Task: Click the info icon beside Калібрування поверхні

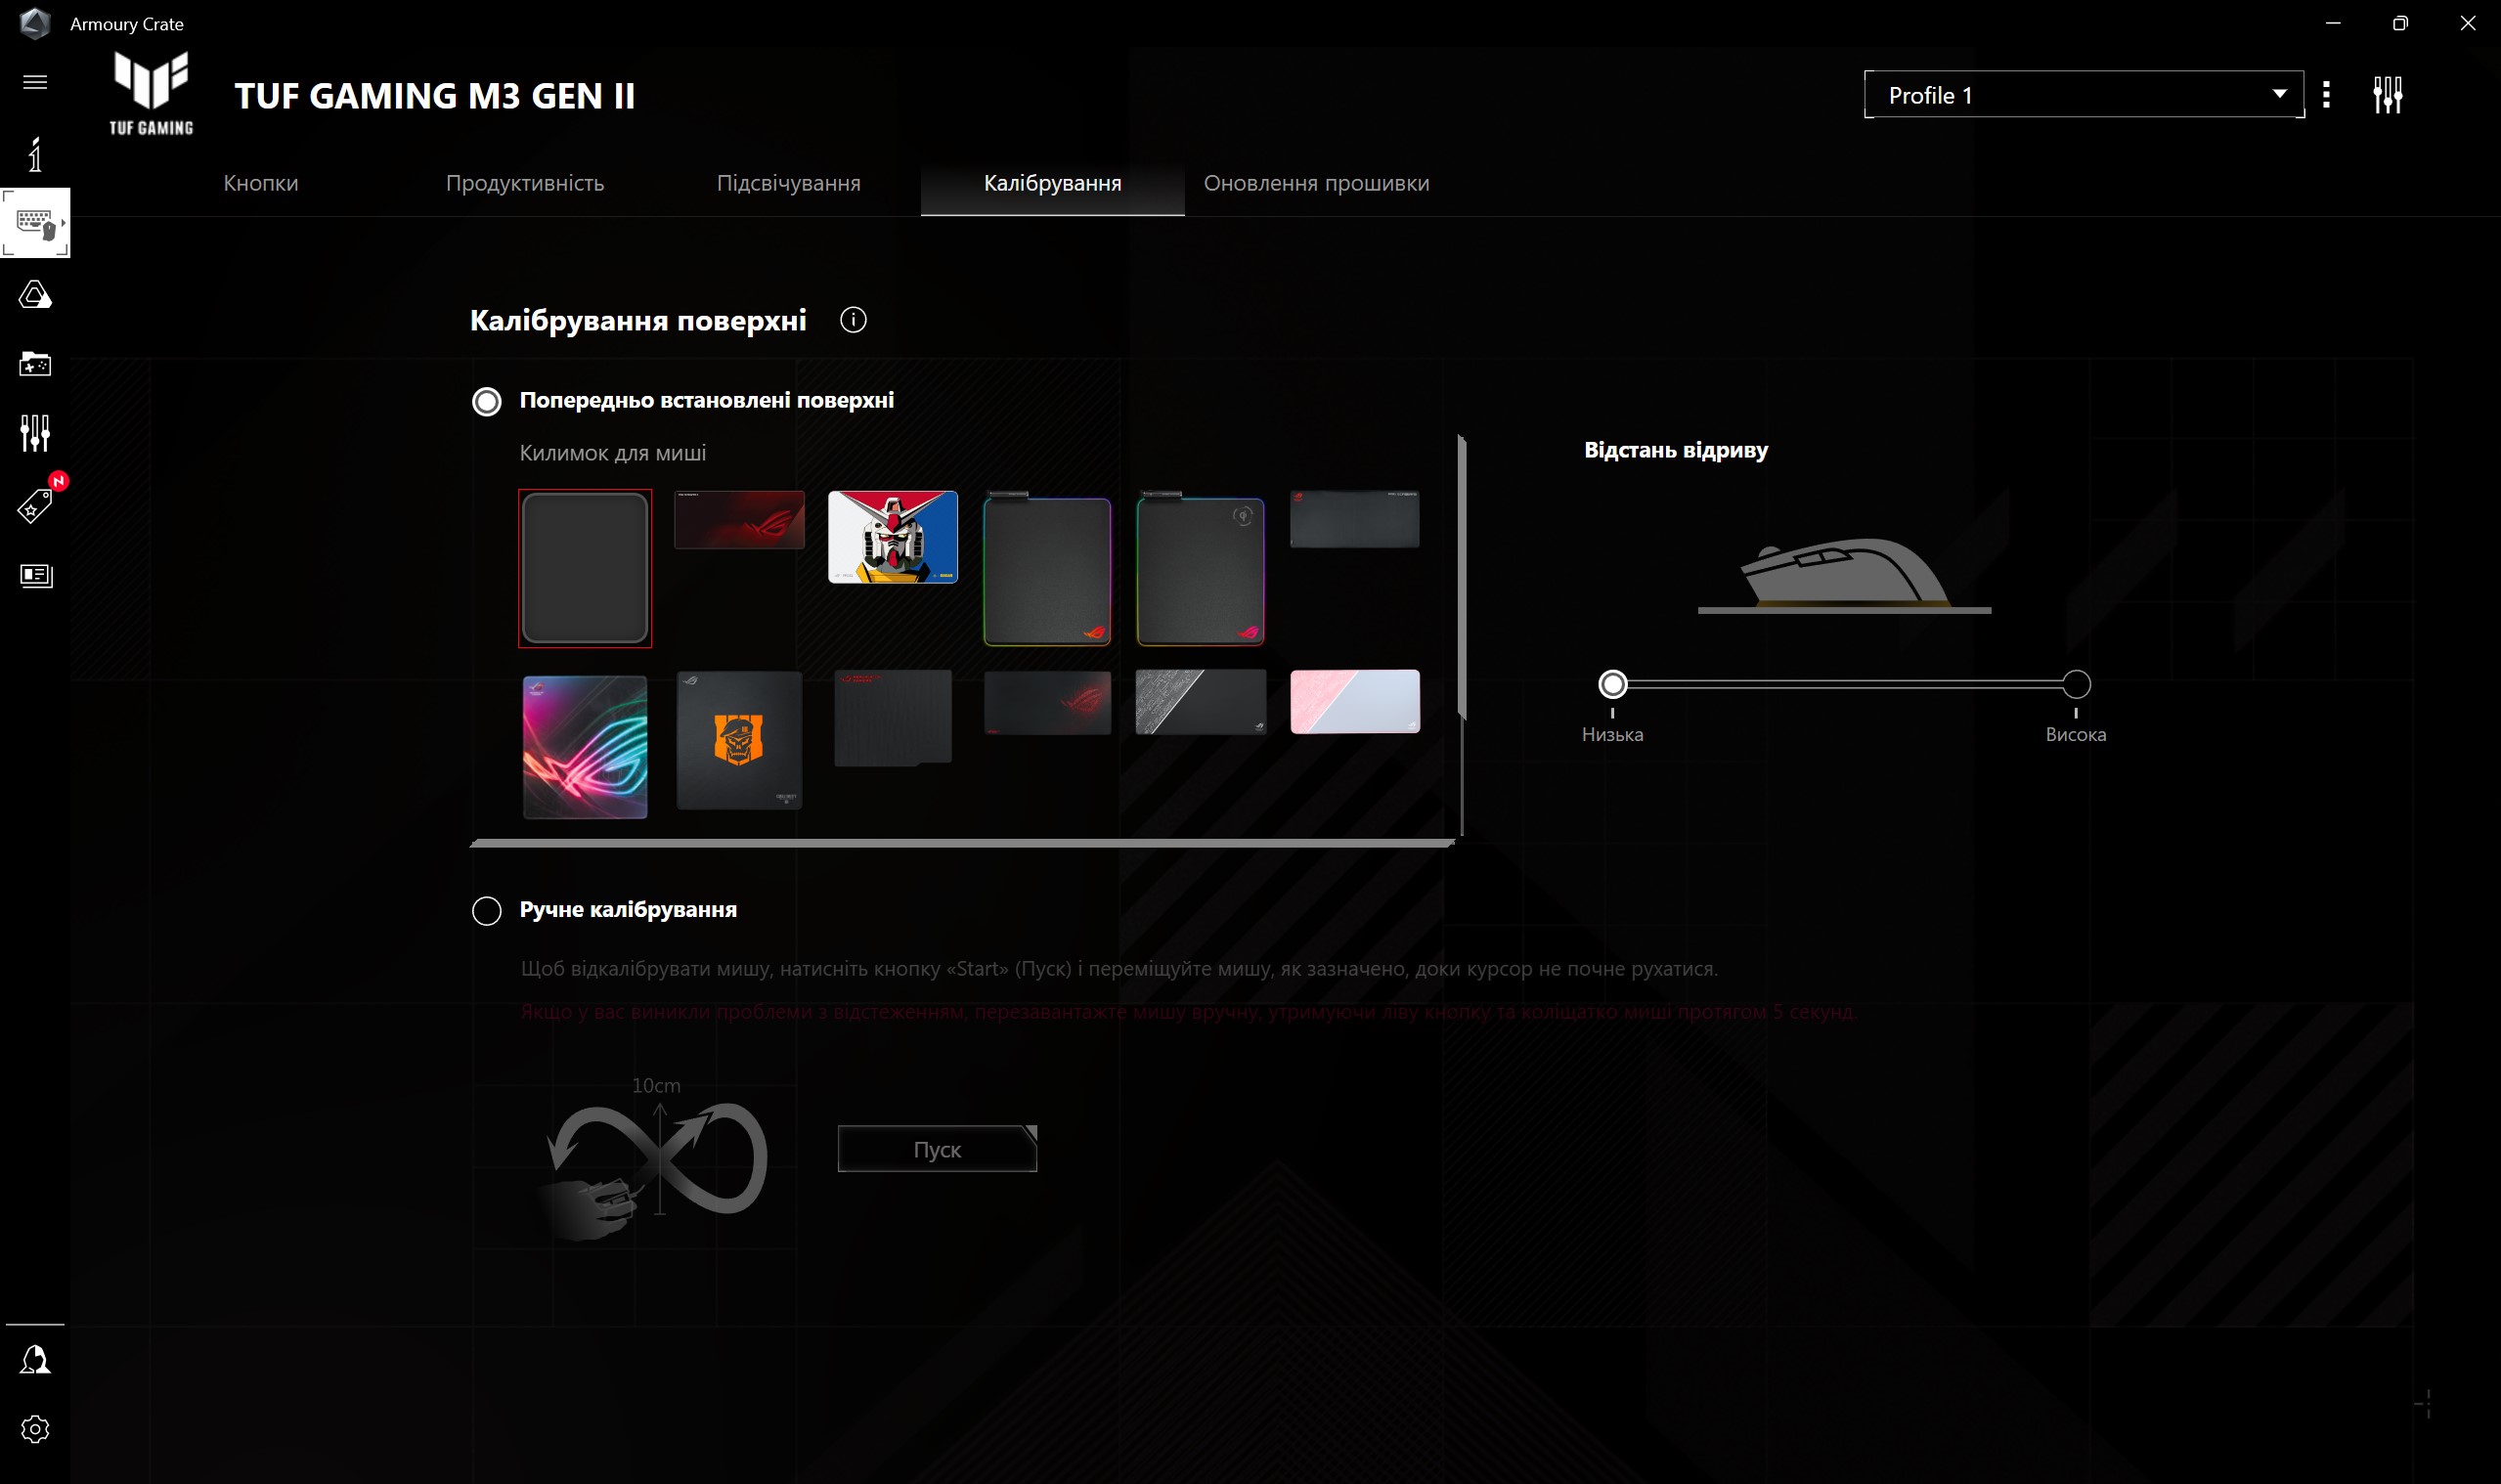Action: point(853,320)
